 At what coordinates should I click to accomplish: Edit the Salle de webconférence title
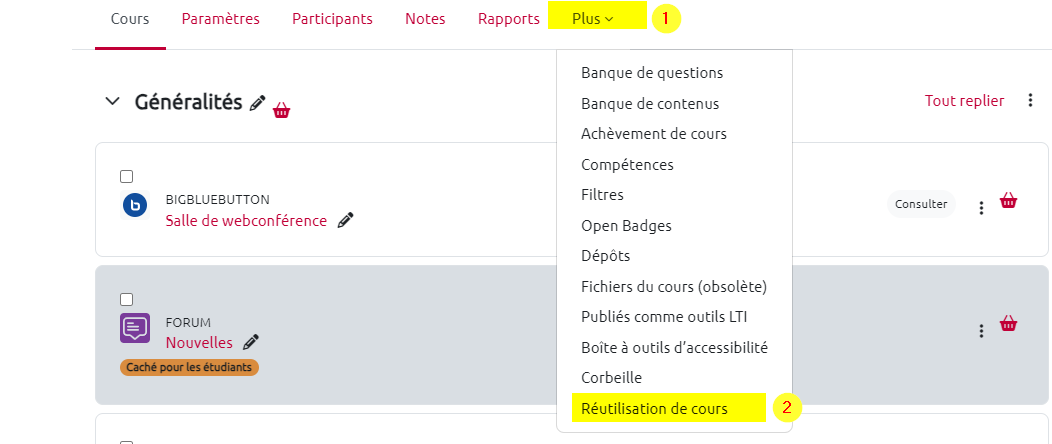[x=345, y=220]
